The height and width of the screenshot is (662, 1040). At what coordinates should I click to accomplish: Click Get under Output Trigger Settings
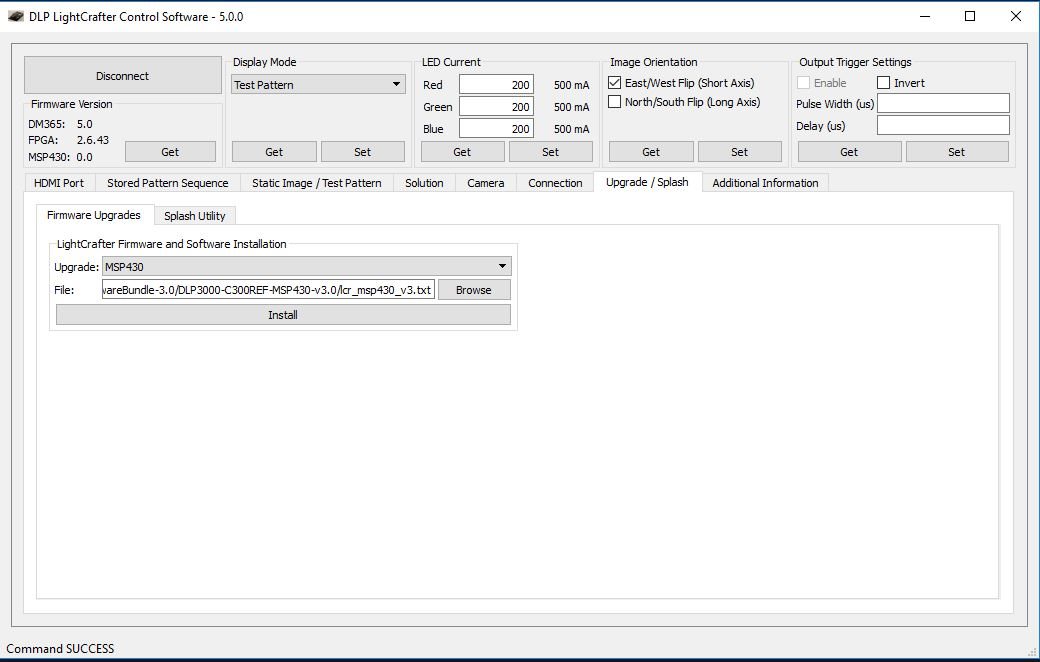[x=849, y=152]
